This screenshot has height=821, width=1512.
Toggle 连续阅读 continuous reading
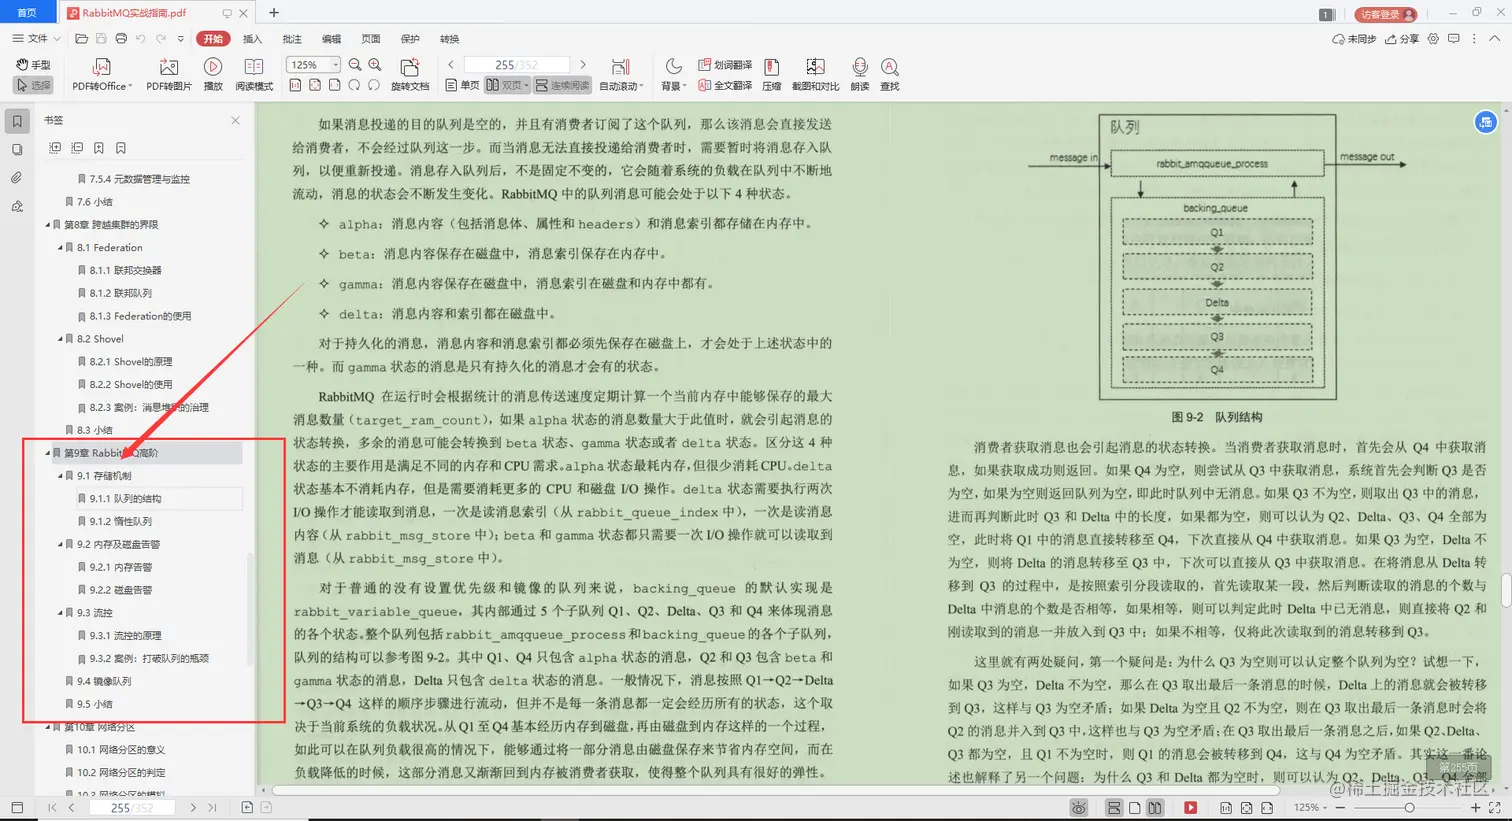[x=562, y=86]
